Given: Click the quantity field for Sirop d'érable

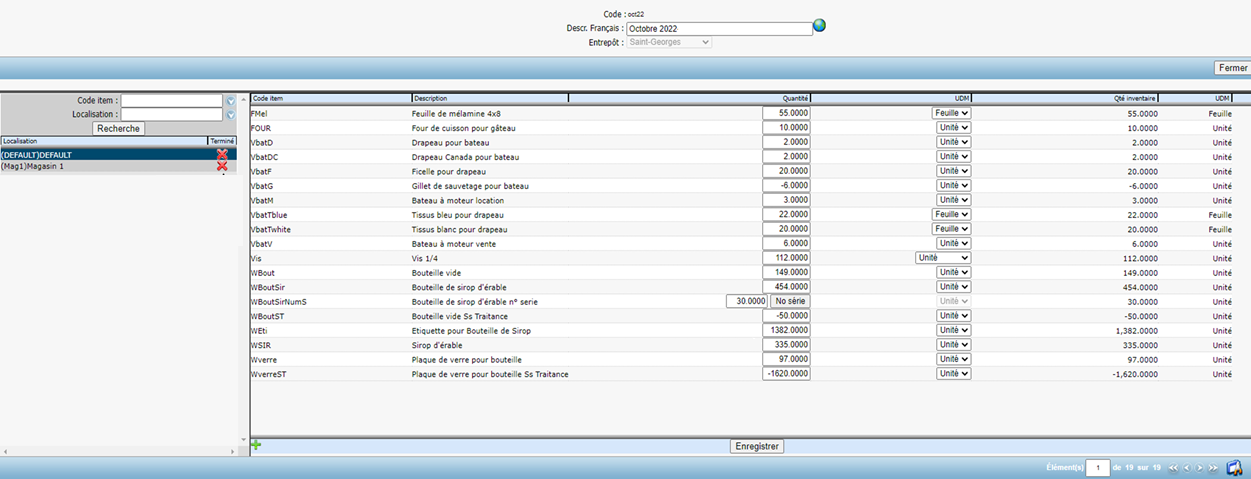Looking at the screenshot, I should click(x=786, y=345).
